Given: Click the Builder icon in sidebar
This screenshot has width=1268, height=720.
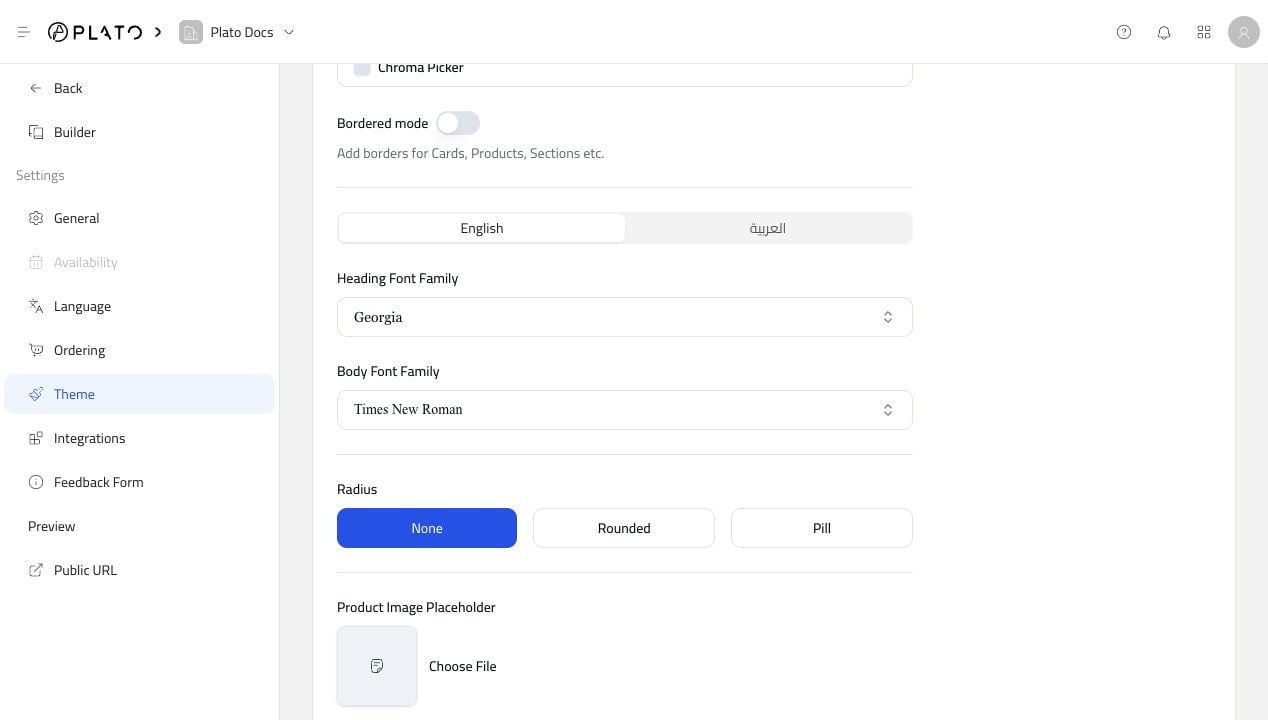Looking at the screenshot, I should pyautogui.click(x=36, y=132).
